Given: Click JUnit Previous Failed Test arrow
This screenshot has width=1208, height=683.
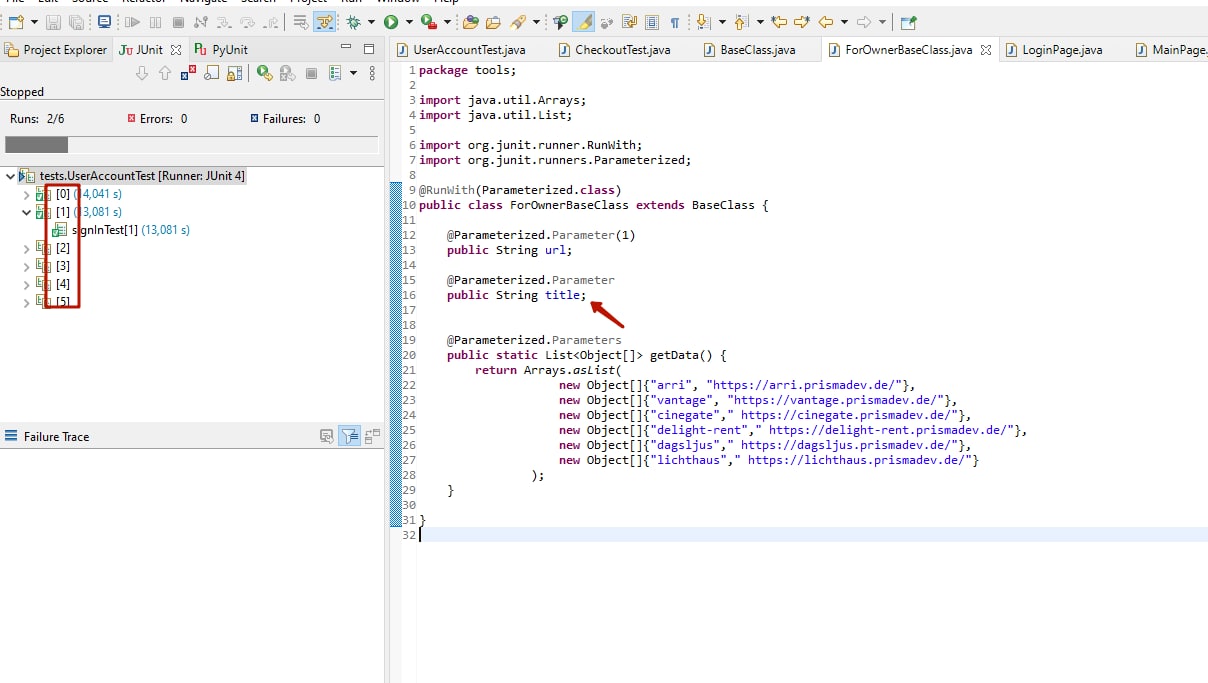Looking at the screenshot, I should tap(165, 73).
